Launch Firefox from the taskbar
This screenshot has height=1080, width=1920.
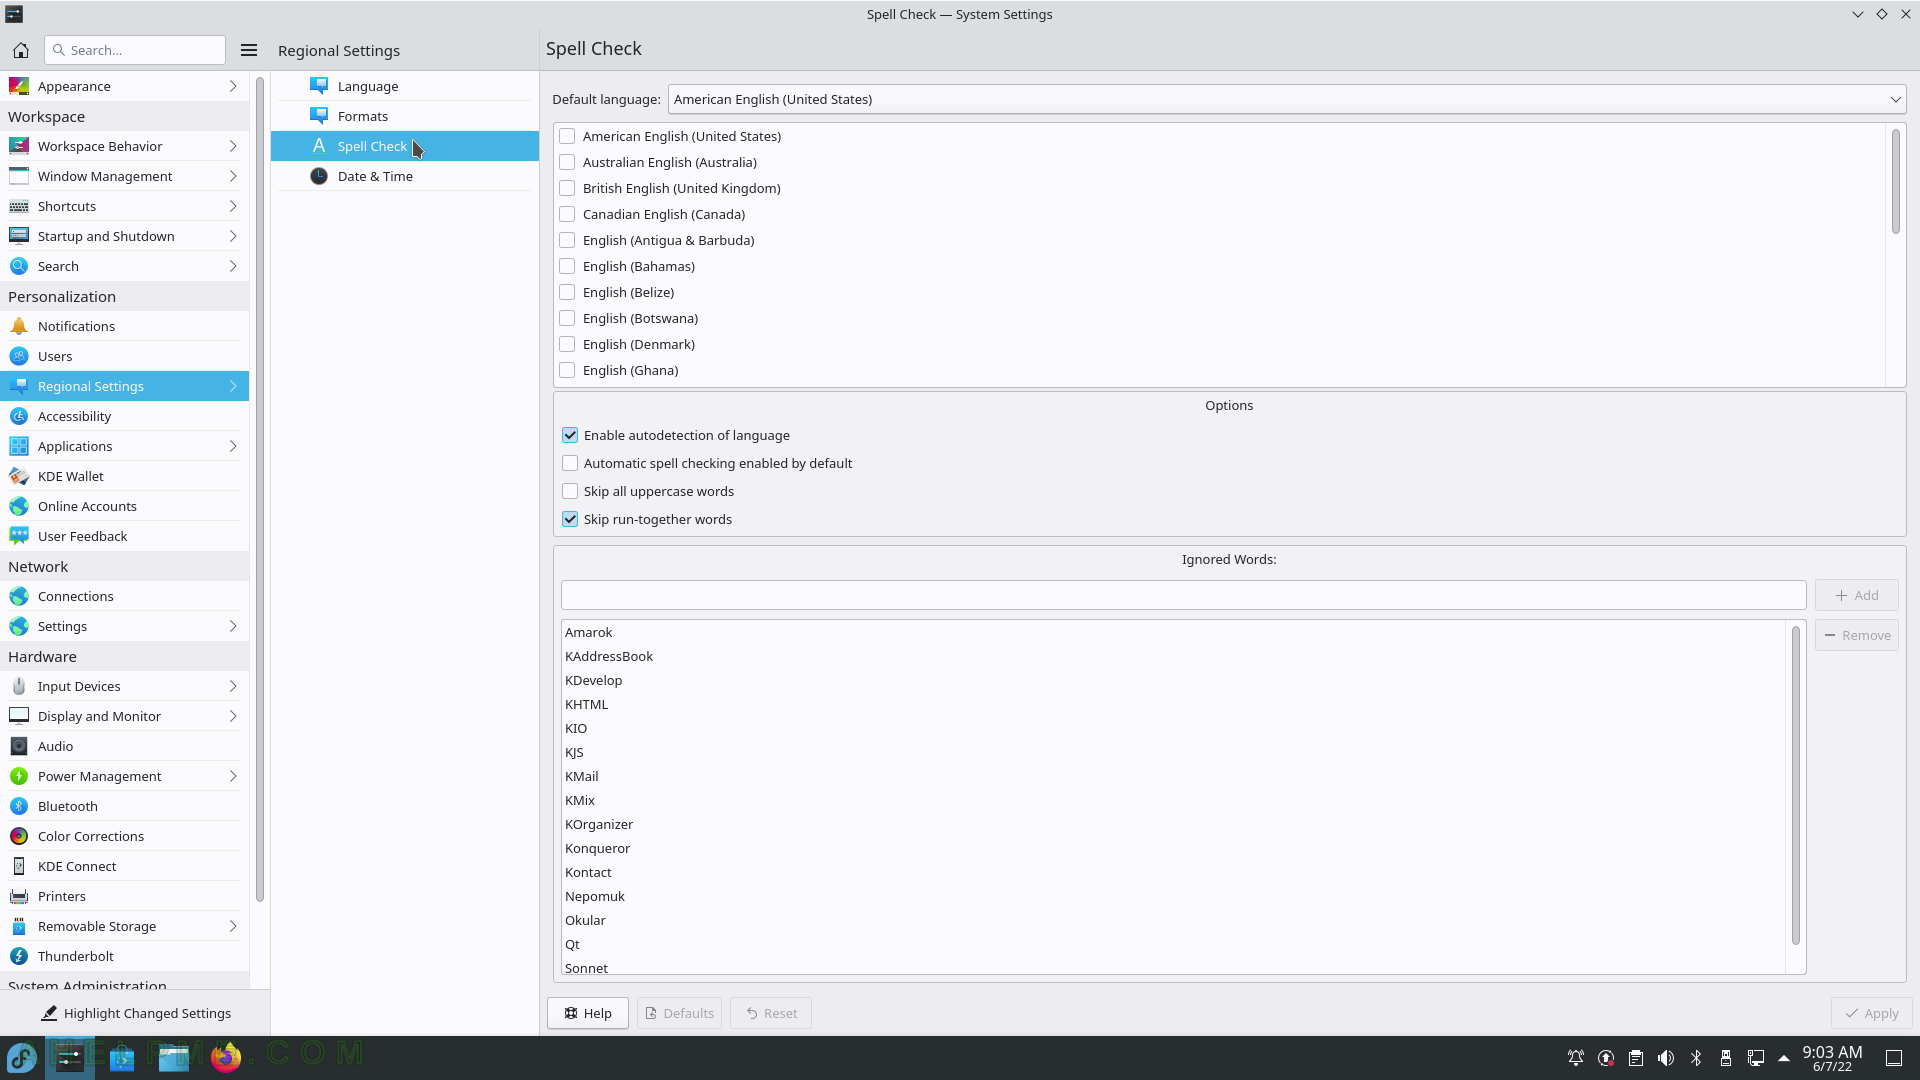(x=226, y=1057)
